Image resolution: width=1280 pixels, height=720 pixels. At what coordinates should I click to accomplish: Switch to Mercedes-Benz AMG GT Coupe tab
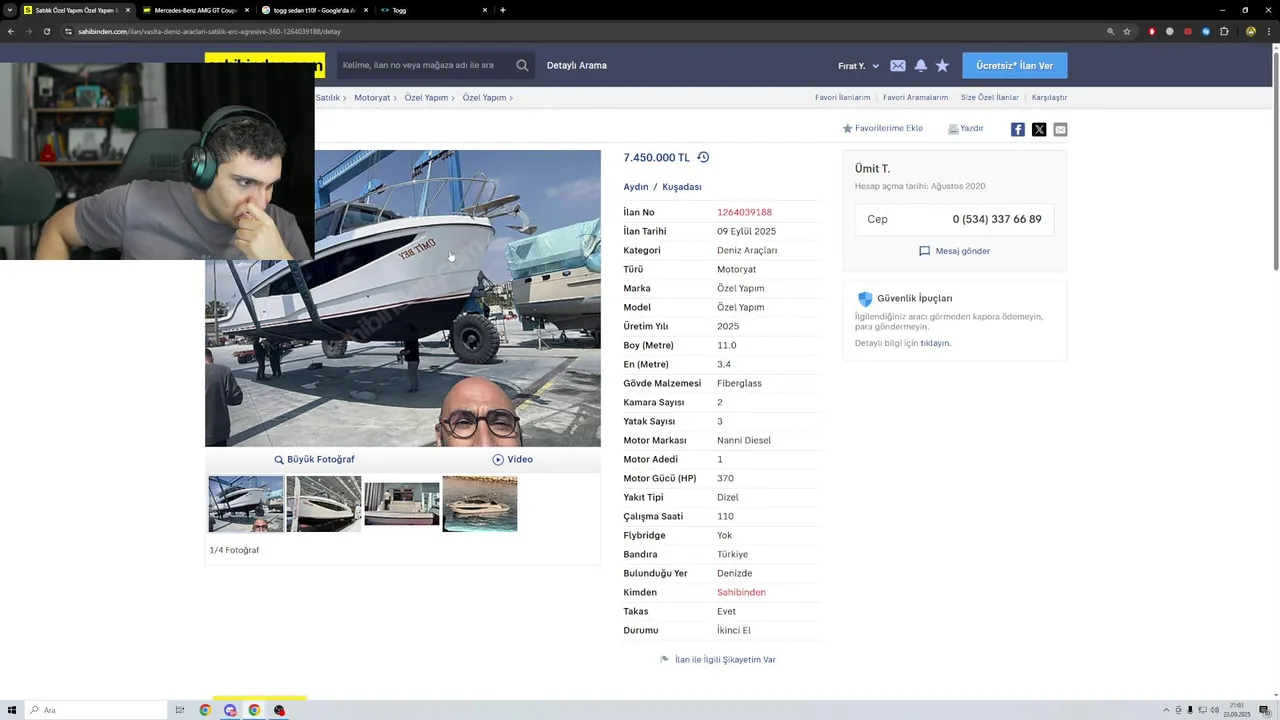click(x=196, y=10)
